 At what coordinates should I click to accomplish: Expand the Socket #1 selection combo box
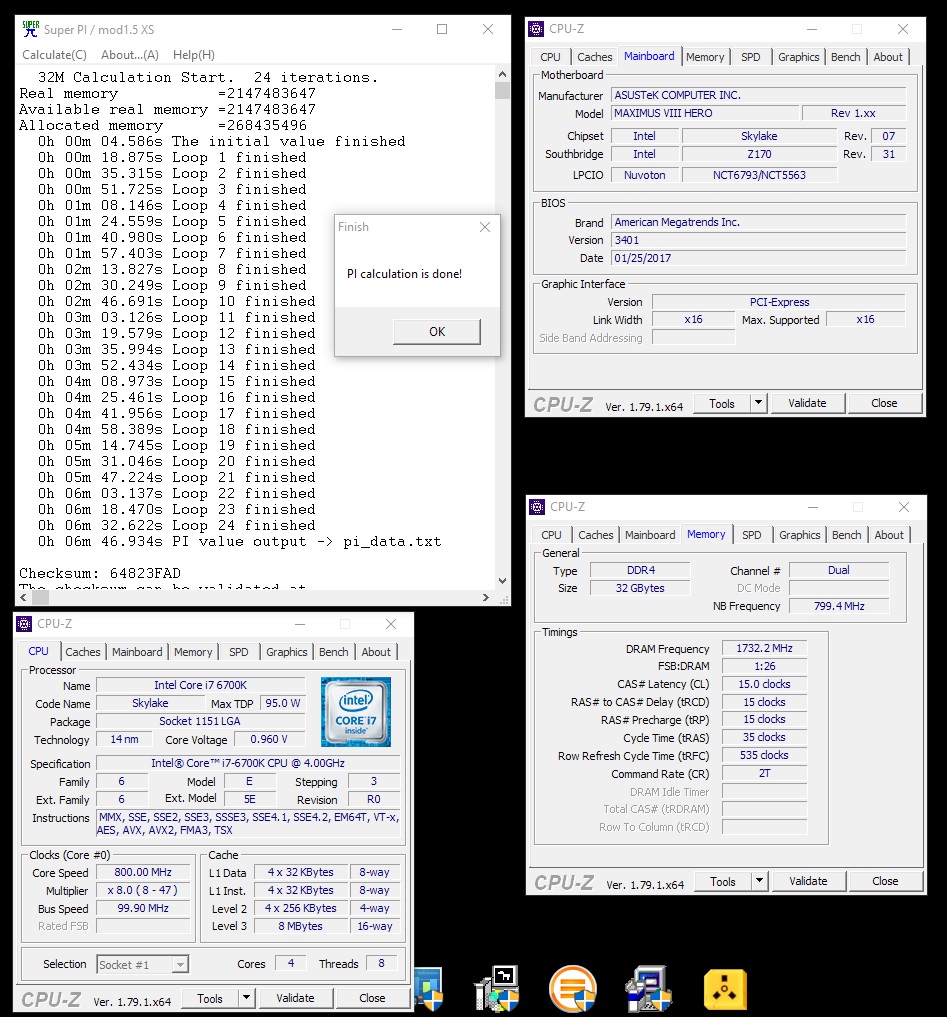[180, 964]
